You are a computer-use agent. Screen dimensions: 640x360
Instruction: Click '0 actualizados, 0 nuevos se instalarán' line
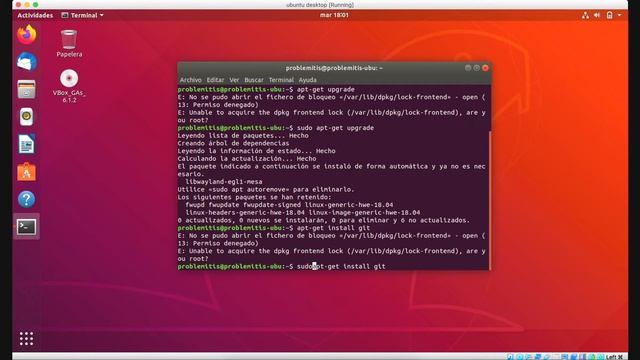tap(324, 220)
